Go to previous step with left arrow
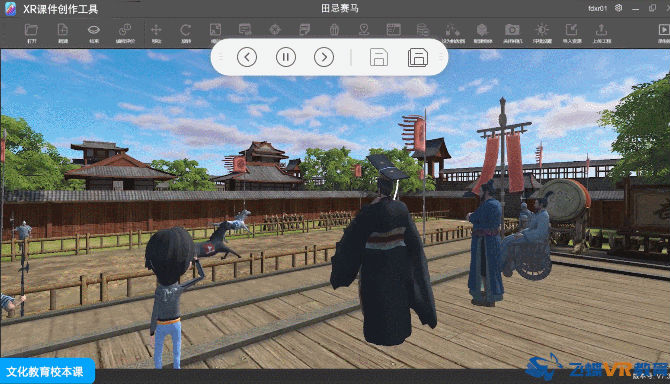Image resolution: width=670 pixels, height=384 pixels. pyautogui.click(x=247, y=57)
